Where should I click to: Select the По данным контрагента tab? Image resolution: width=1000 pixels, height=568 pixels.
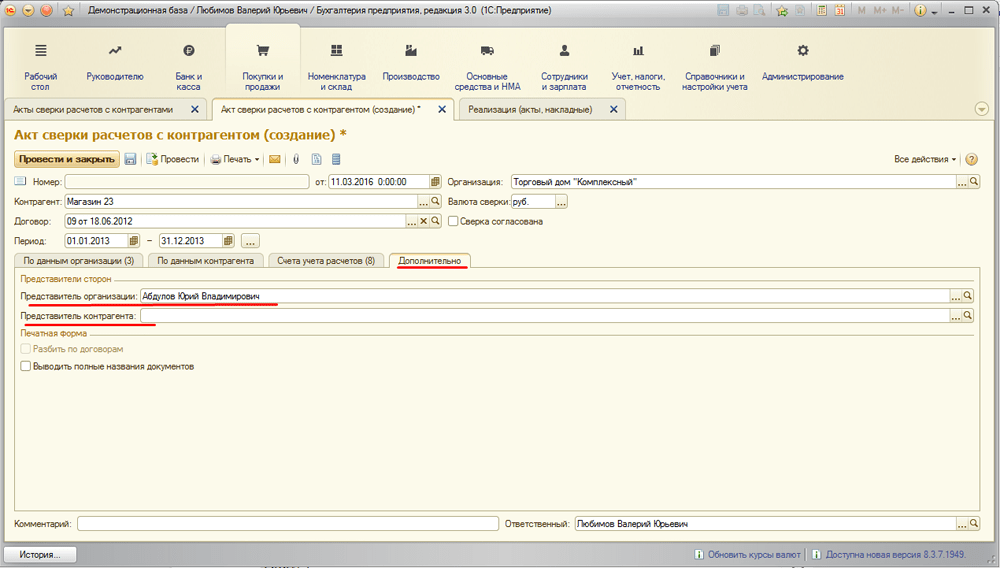[205, 261]
